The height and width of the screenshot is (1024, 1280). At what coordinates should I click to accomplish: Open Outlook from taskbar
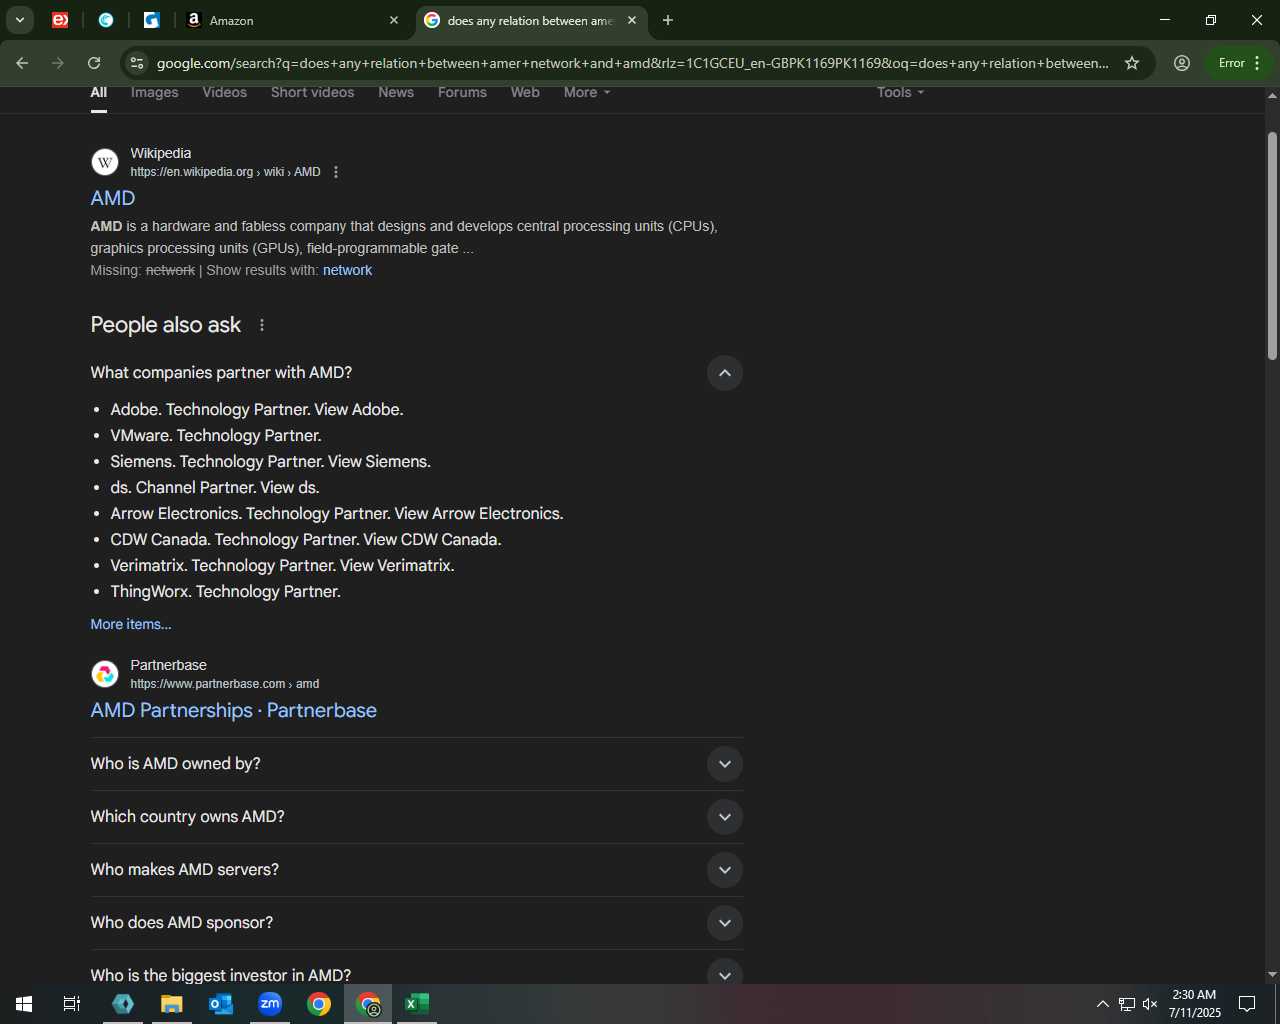click(x=221, y=1004)
